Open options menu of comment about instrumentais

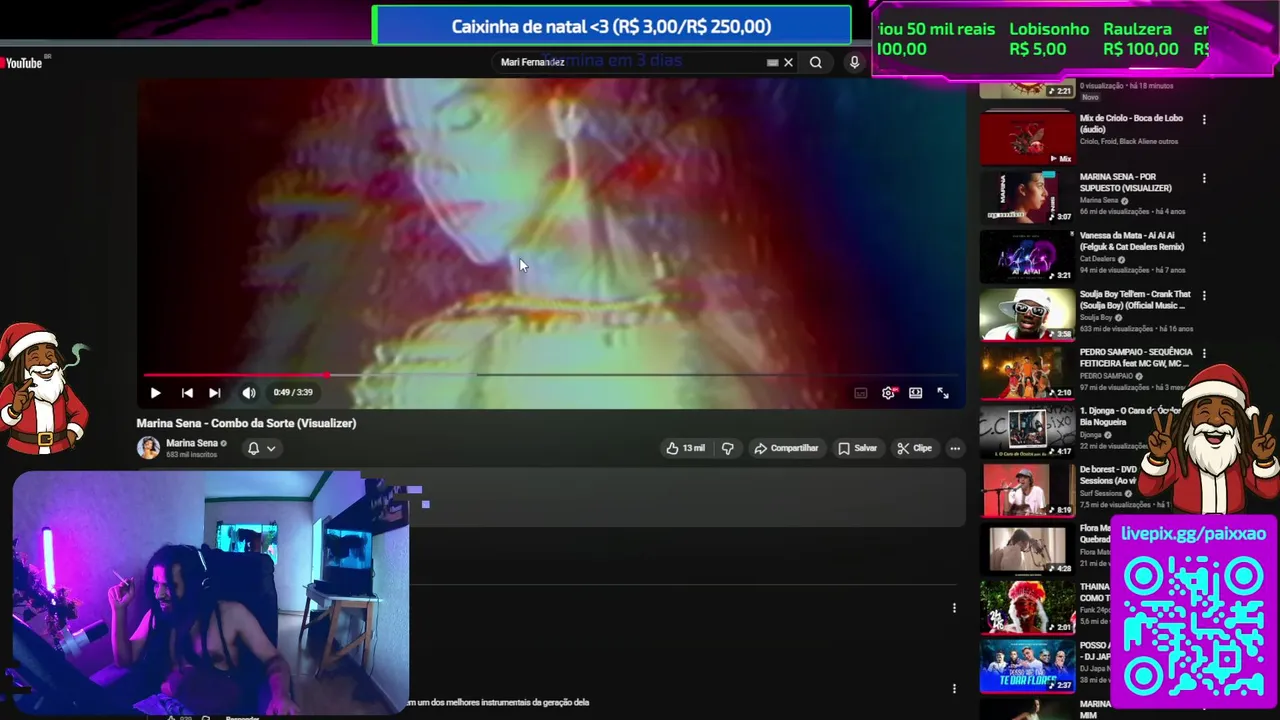tap(954, 689)
